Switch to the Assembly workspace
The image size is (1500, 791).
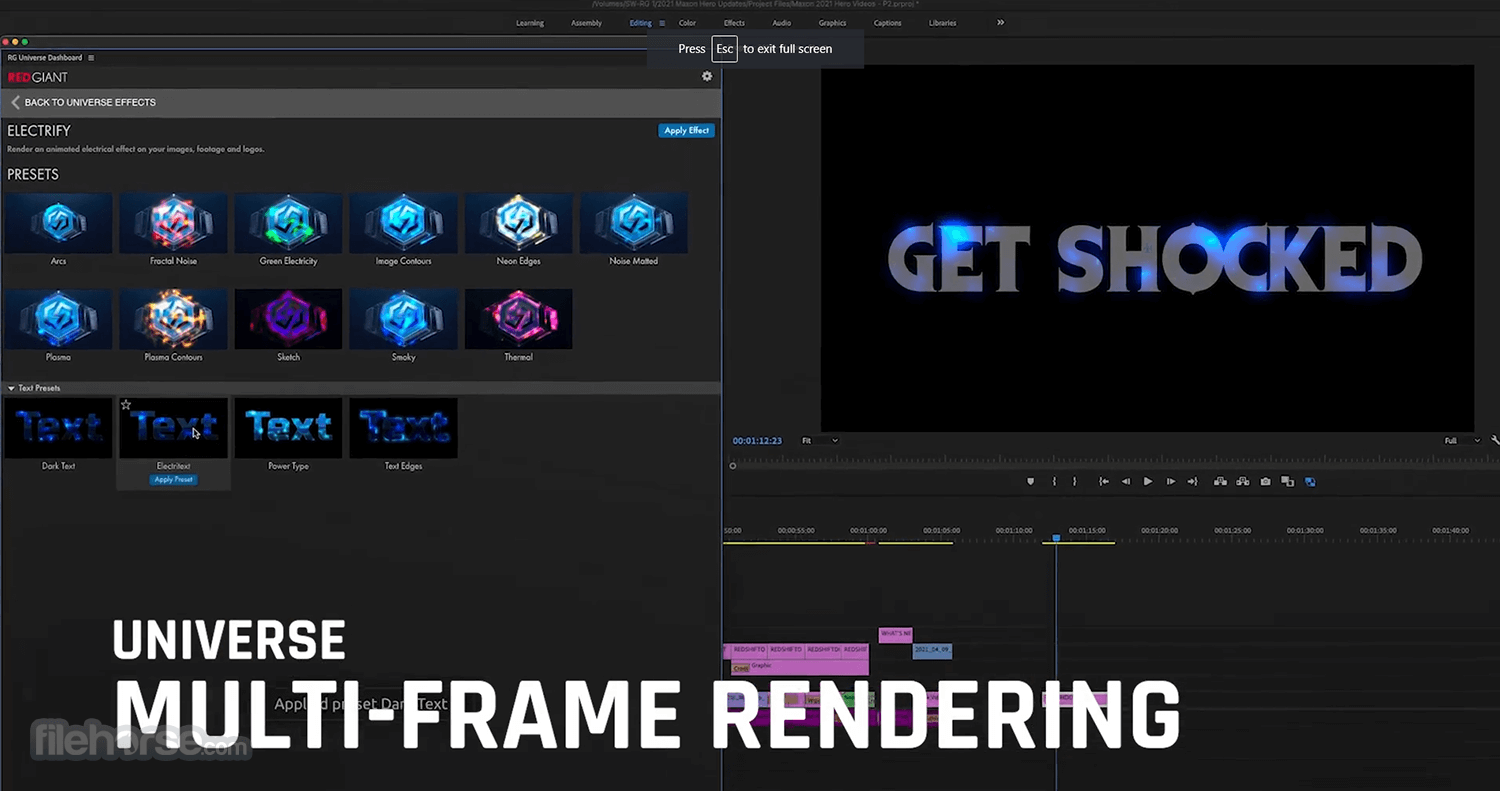click(x=587, y=23)
